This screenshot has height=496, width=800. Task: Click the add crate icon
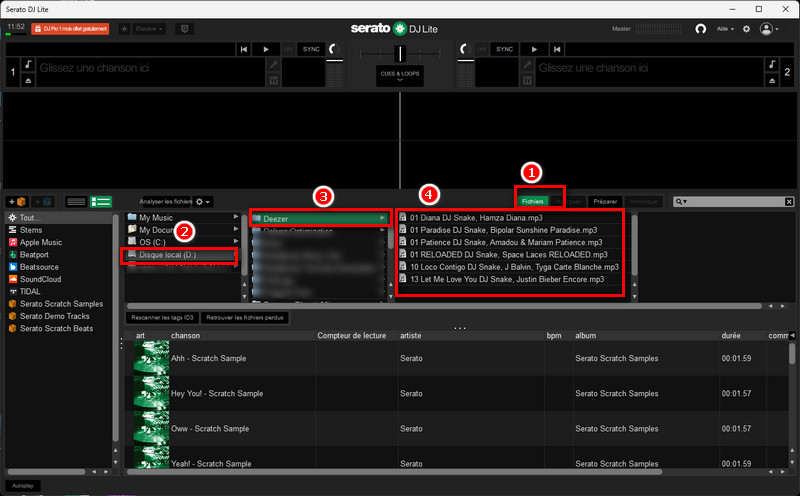coord(17,202)
